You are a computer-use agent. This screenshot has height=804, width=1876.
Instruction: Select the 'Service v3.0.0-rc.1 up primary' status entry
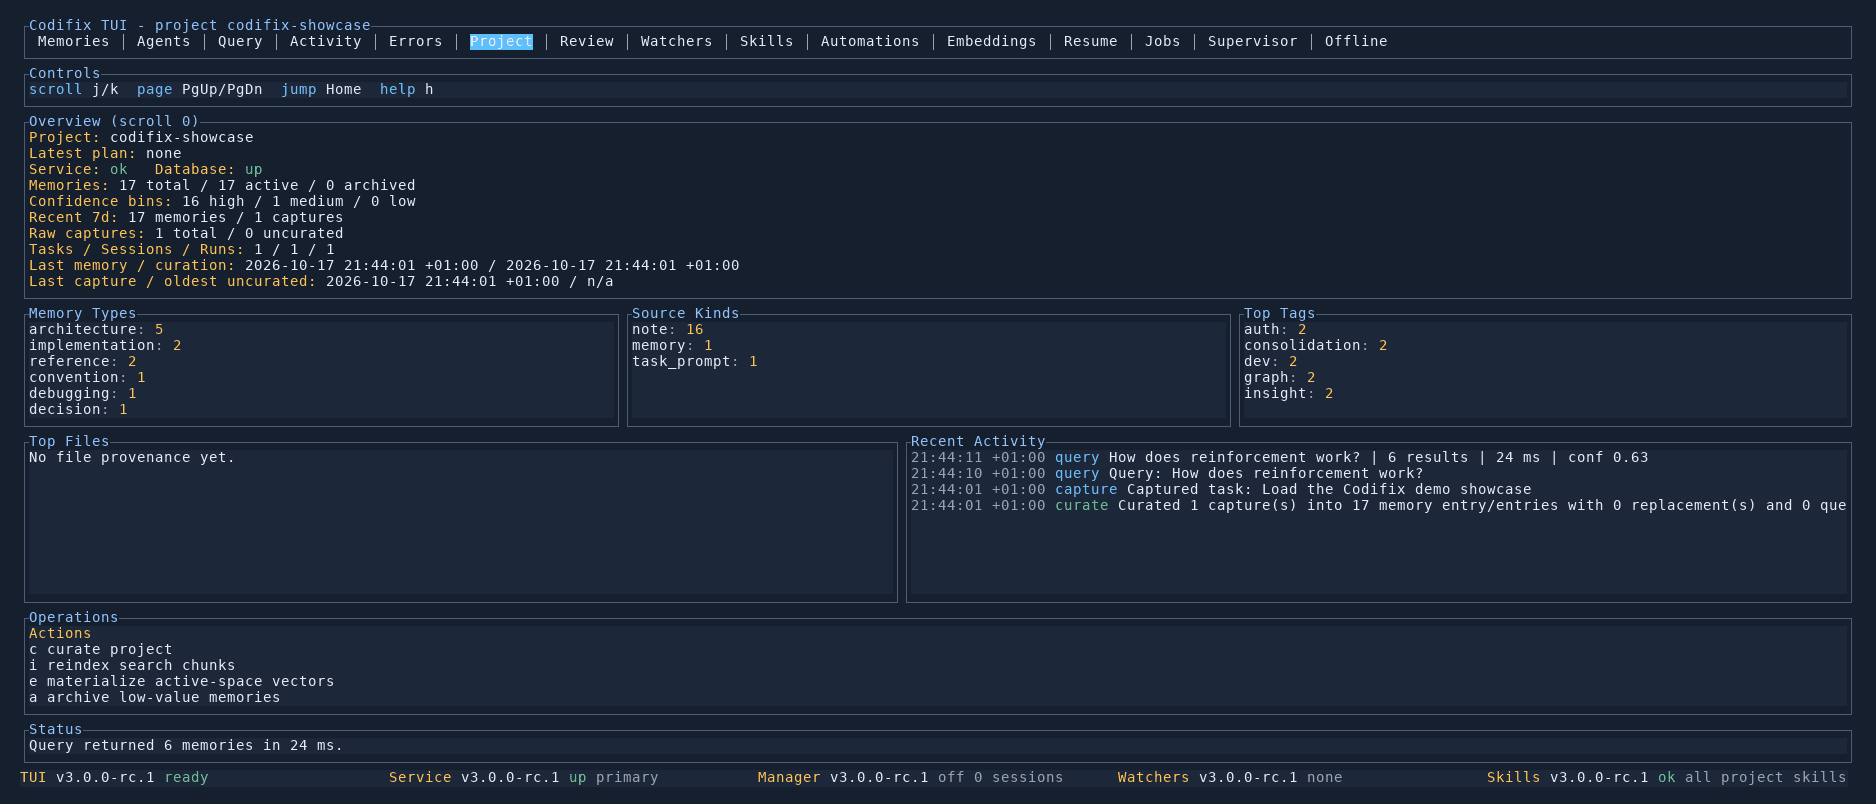(524, 777)
